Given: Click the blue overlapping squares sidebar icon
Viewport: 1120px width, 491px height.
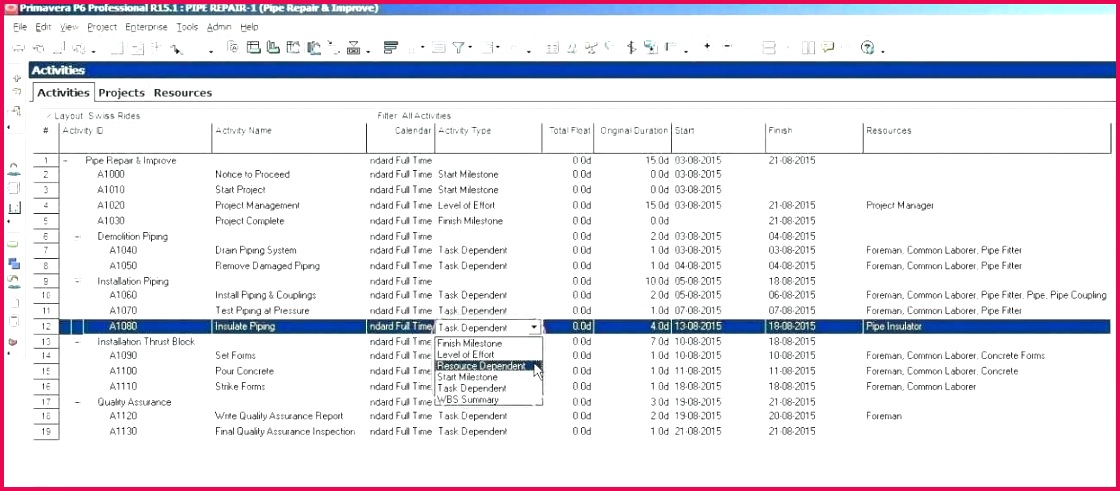Looking at the screenshot, I should coord(14,264).
